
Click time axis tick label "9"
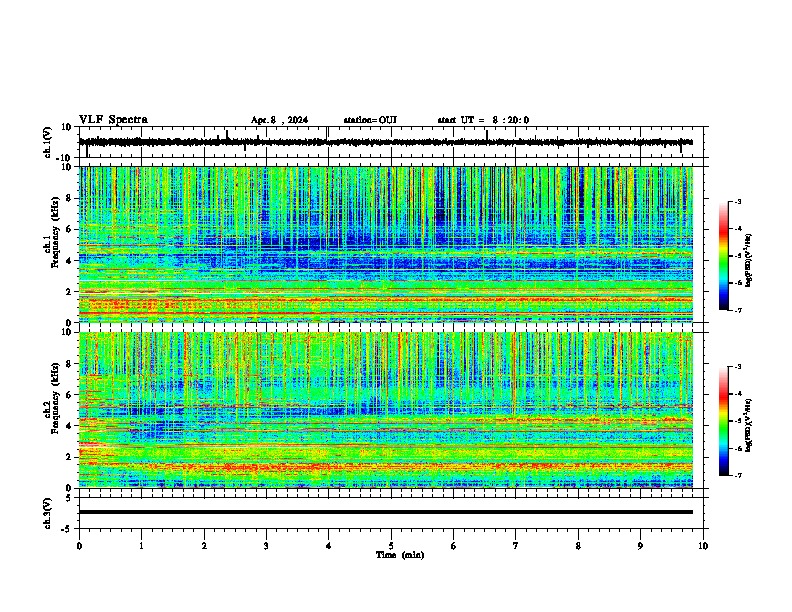[x=640, y=546]
